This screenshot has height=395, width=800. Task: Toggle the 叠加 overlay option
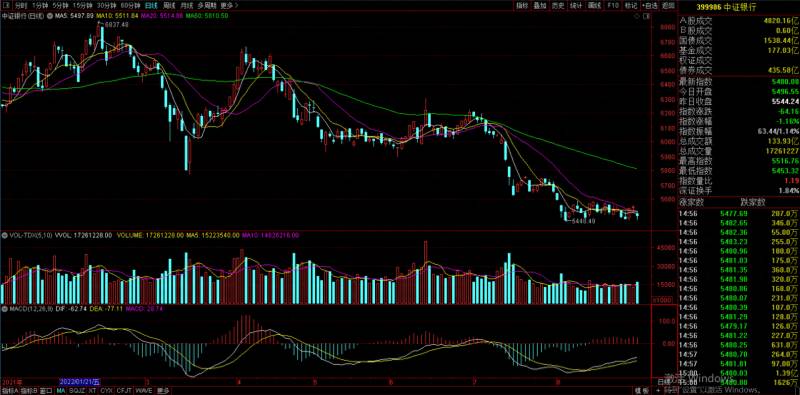click(539, 6)
